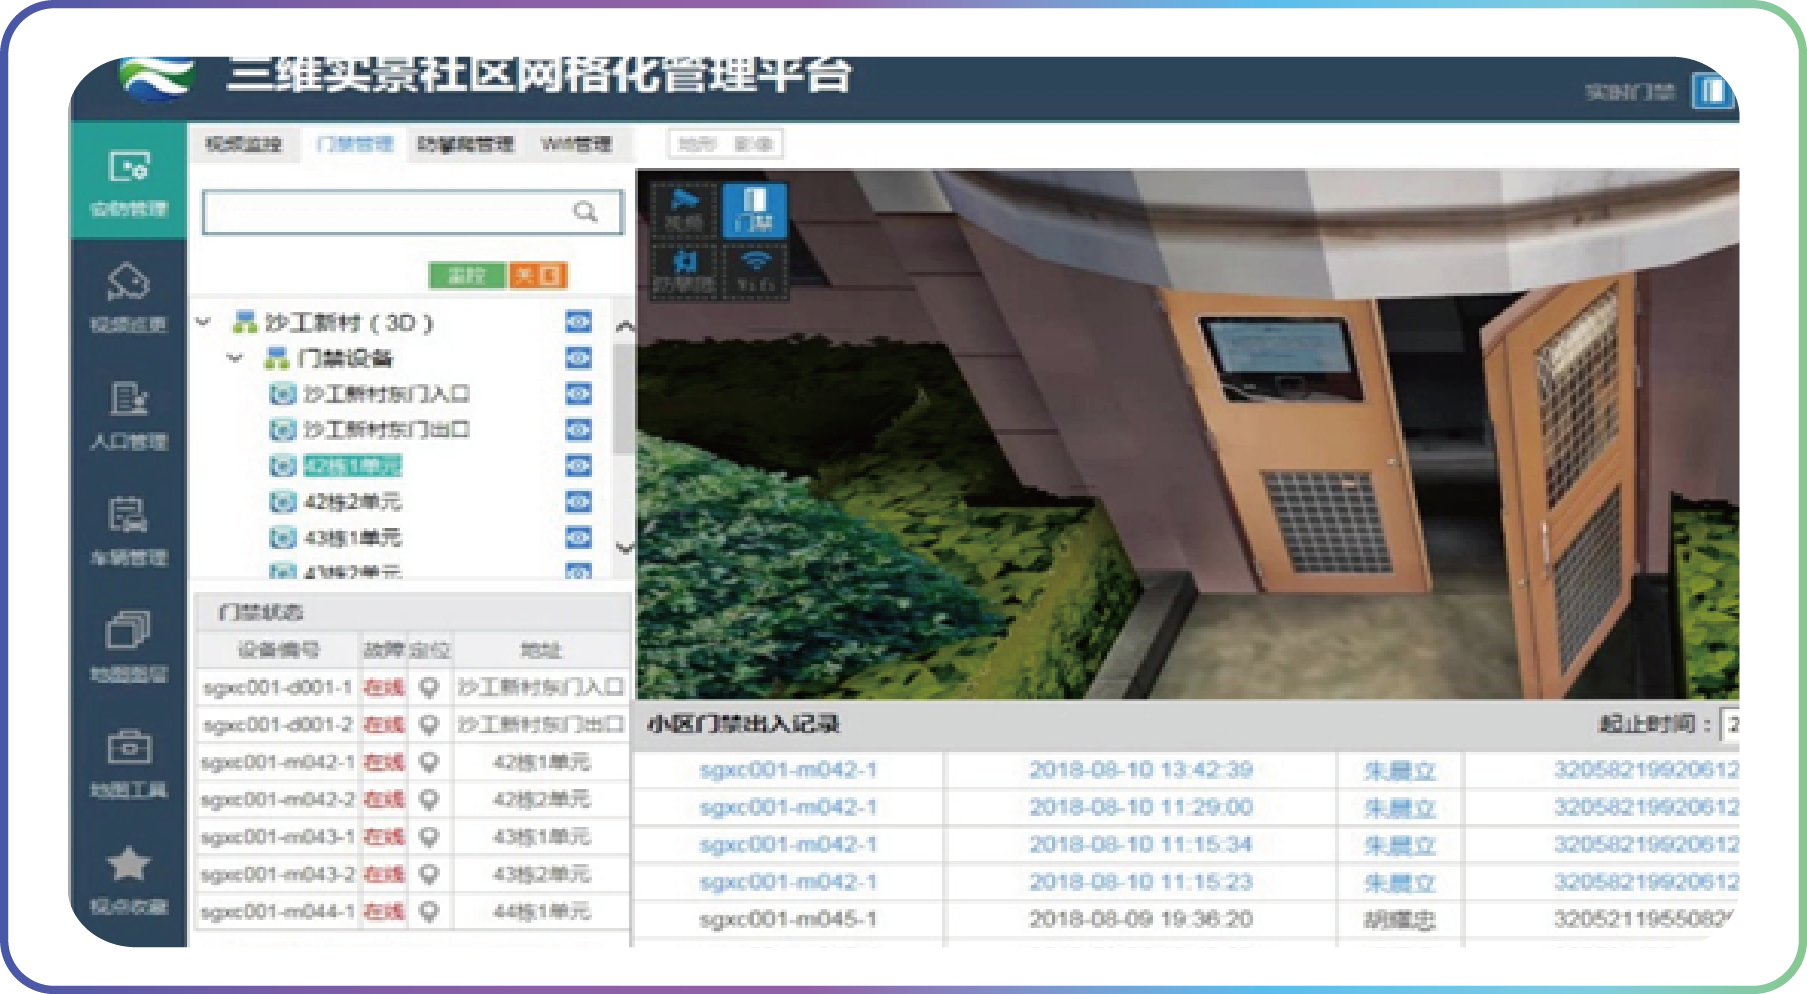Open record link sgxc001-m042-1 at 13:42:39

pos(787,770)
